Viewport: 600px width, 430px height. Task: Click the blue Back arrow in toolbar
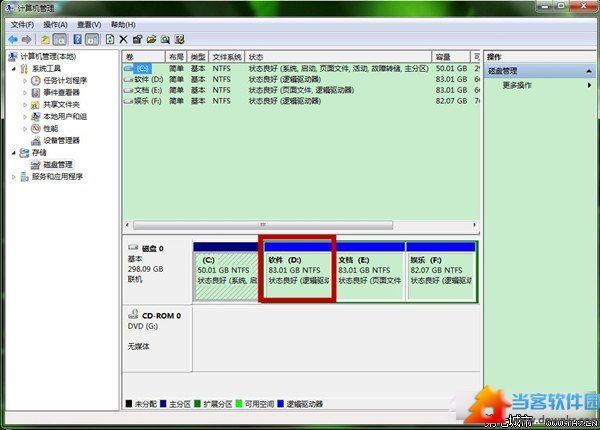click(13, 39)
